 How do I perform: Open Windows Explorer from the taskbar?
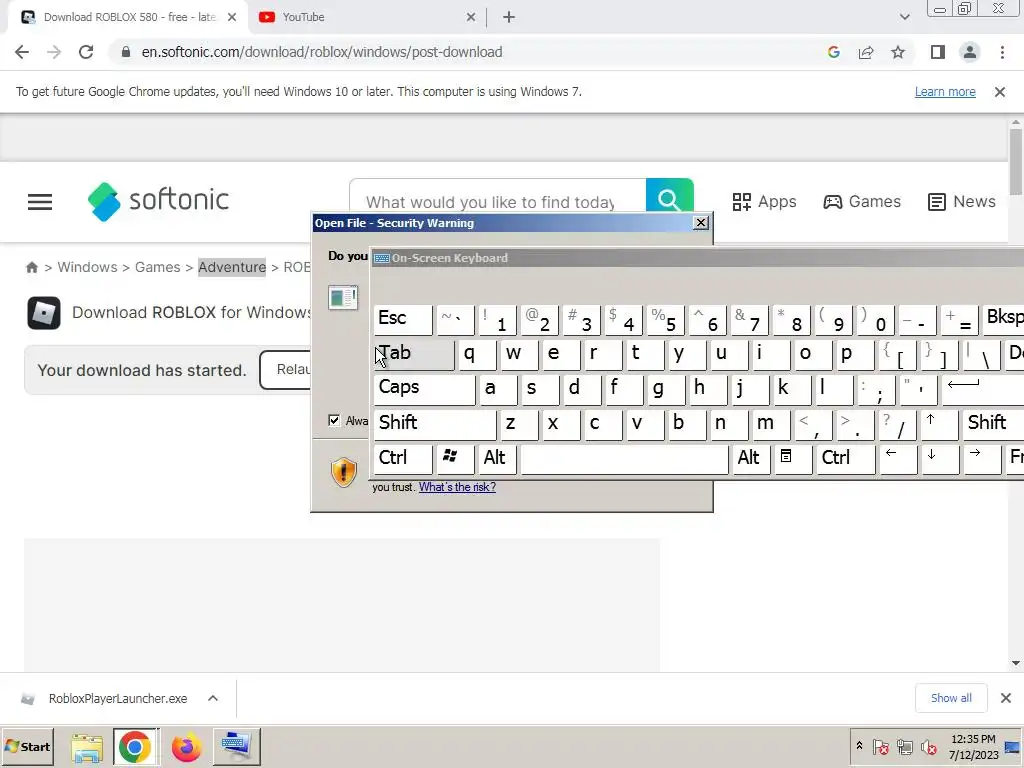coord(86,747)
